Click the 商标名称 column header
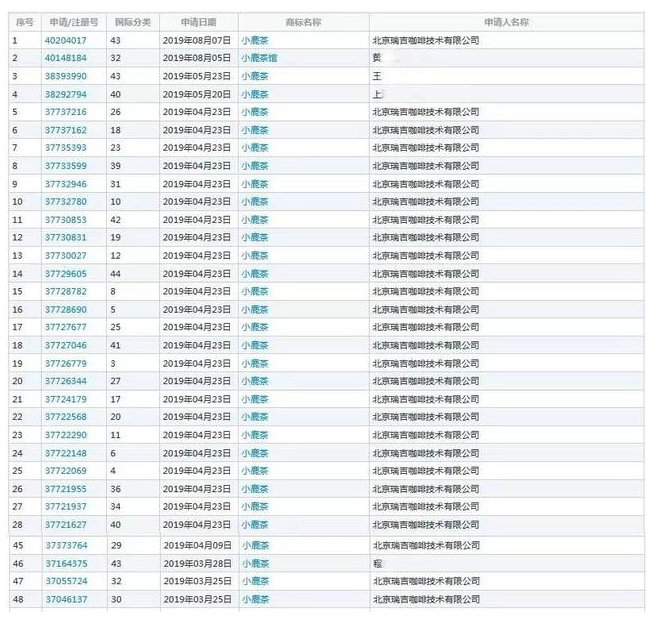This screenshot has height=622, width=658. (303, 22)
